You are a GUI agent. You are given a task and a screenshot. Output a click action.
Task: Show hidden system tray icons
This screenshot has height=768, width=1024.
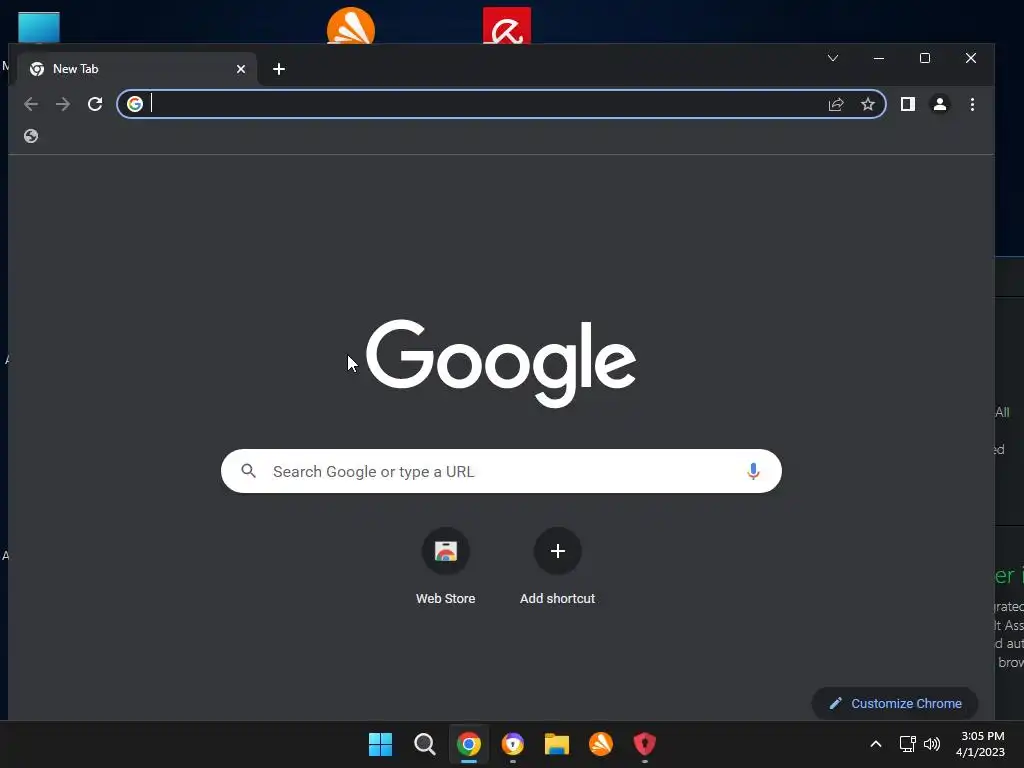(x=876, y=744)
